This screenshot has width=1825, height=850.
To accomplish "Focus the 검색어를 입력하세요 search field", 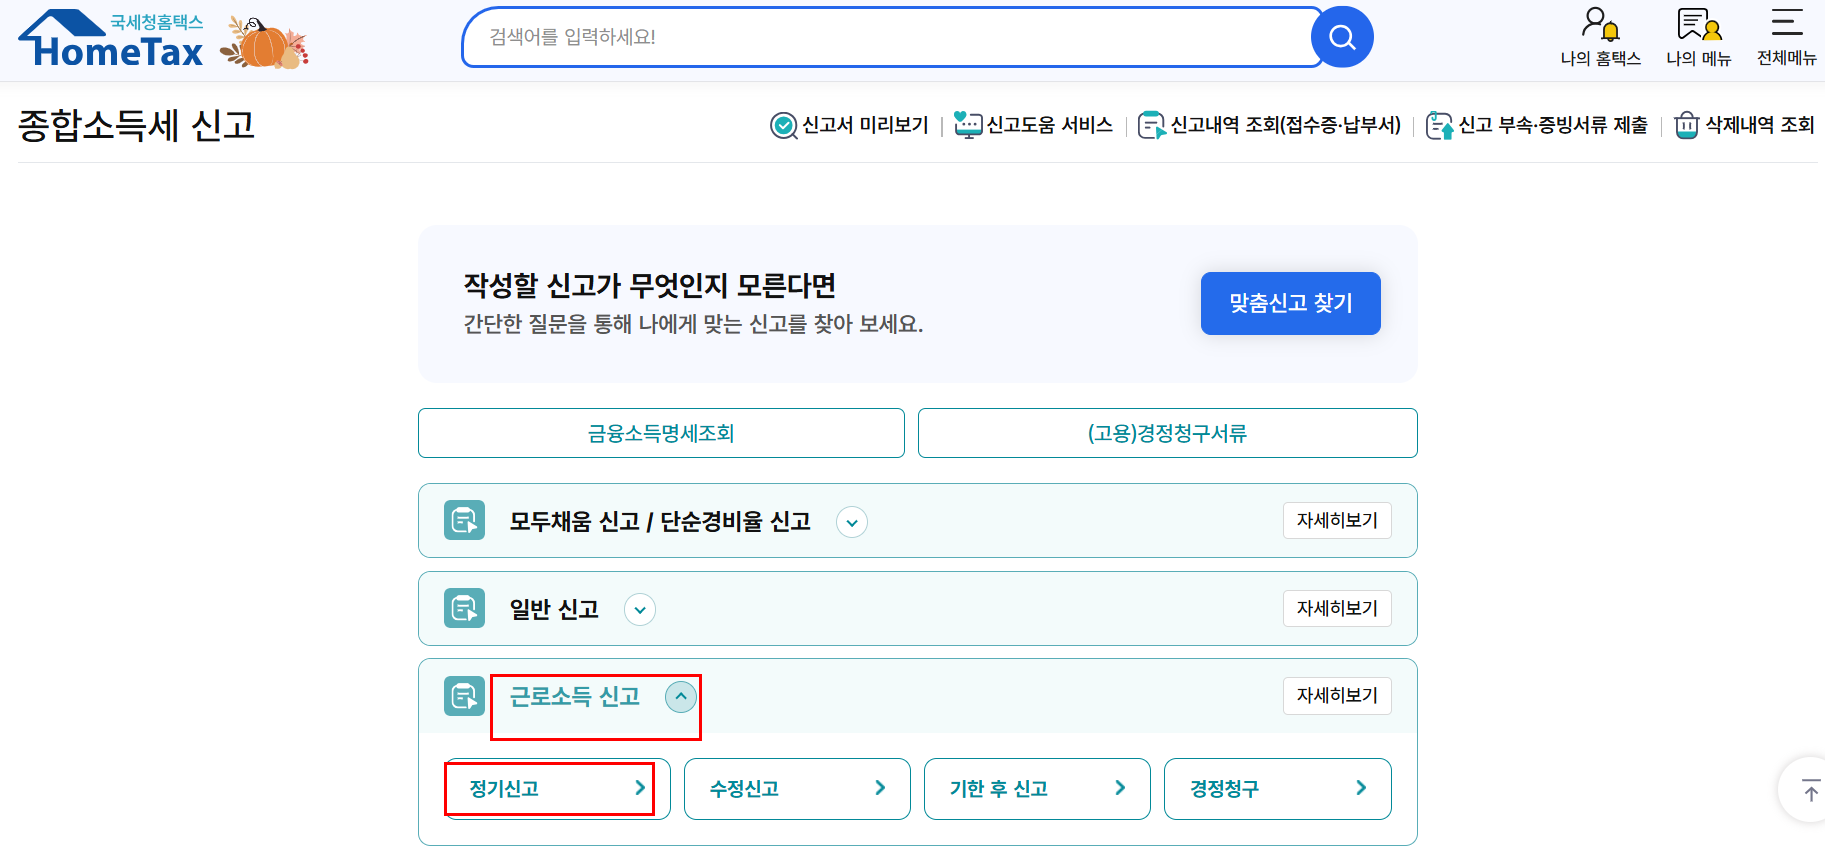I will click(890, 37).
